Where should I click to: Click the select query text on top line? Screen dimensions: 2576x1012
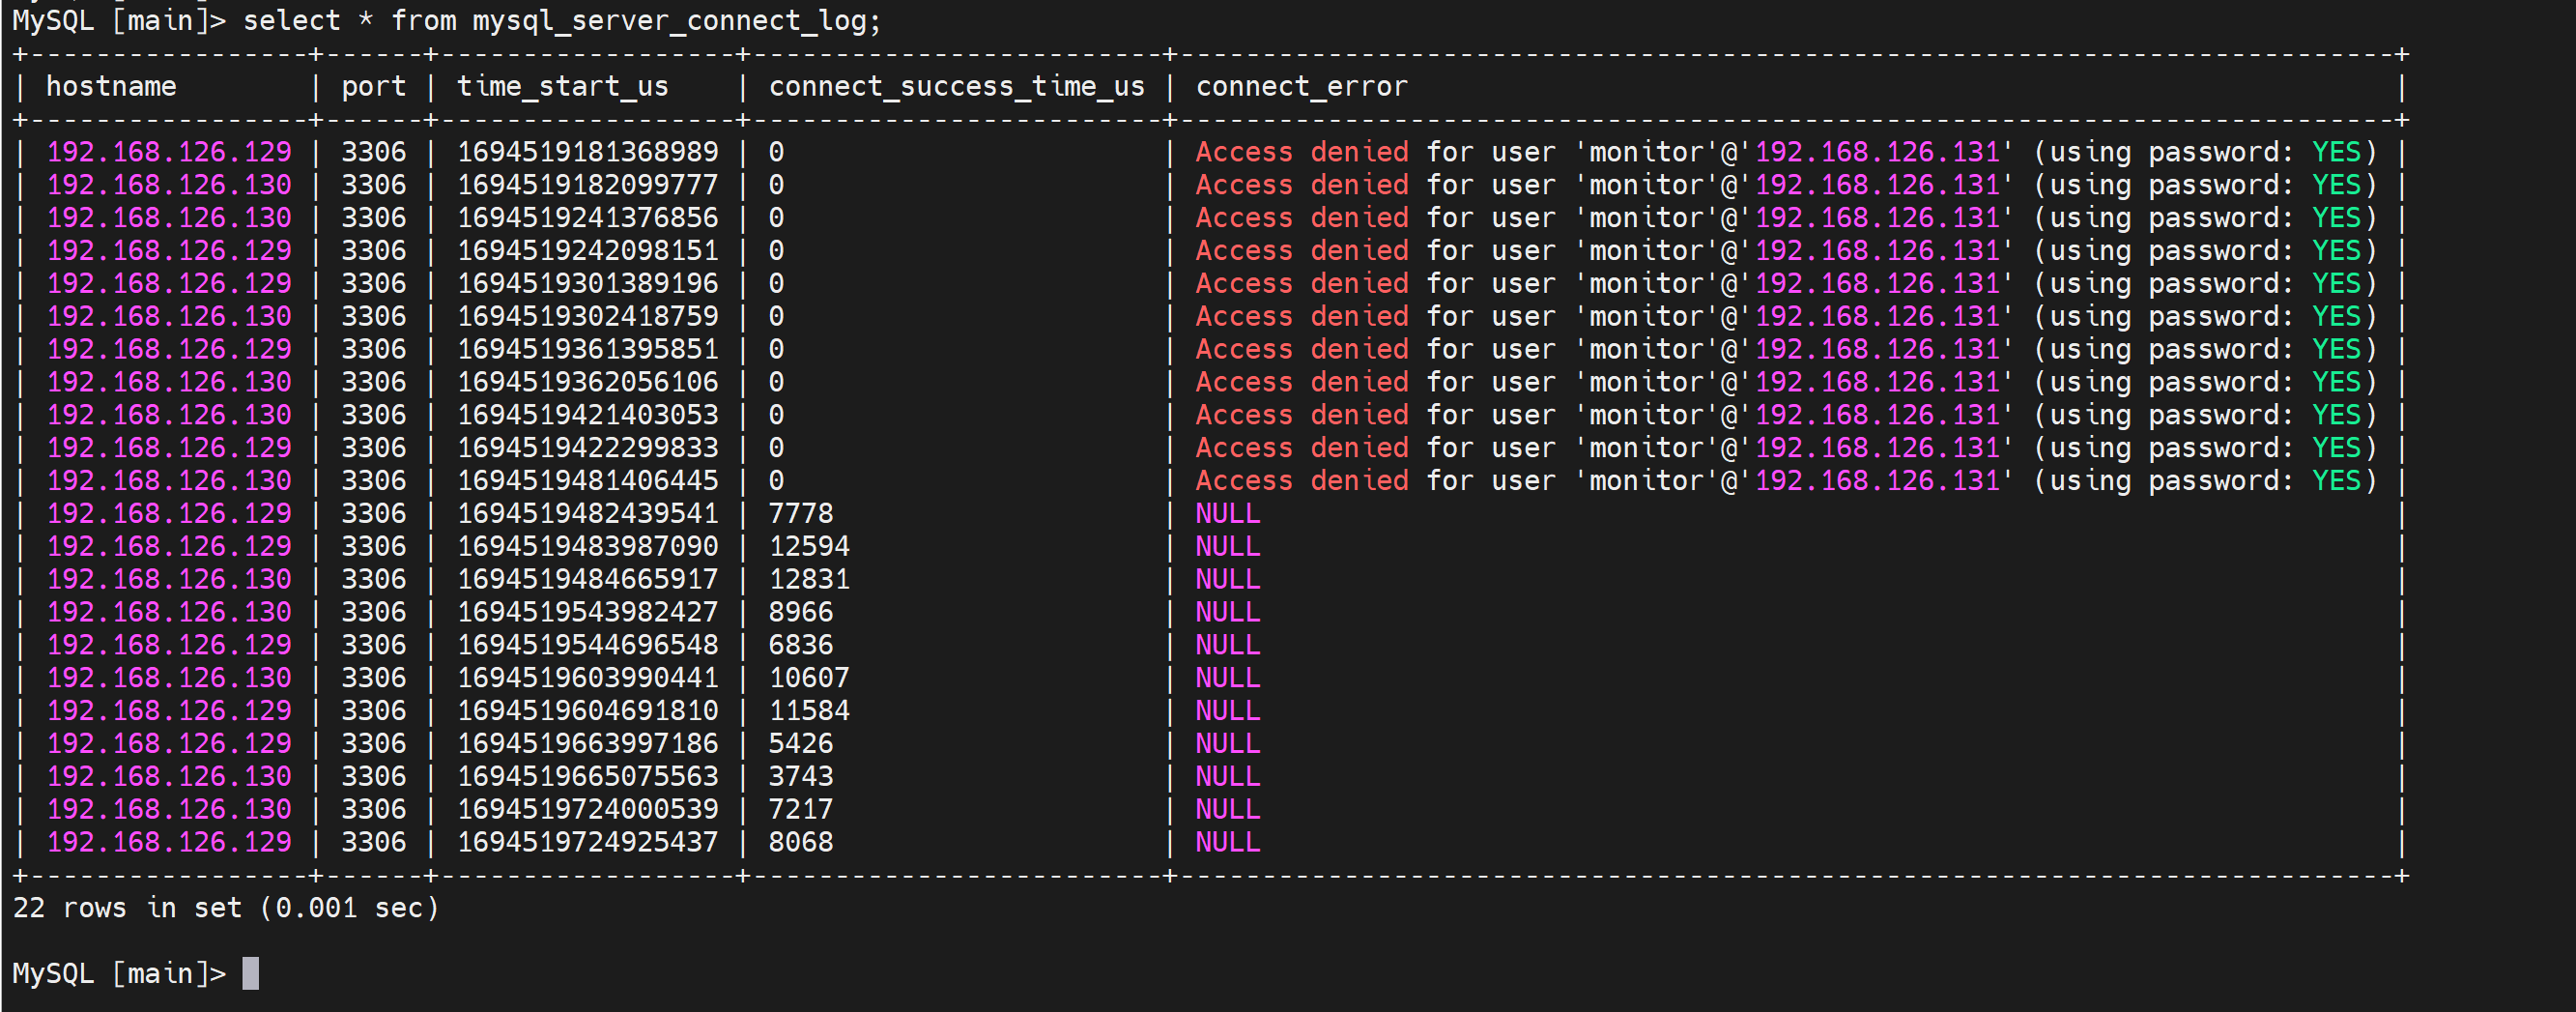pos(561,21)
